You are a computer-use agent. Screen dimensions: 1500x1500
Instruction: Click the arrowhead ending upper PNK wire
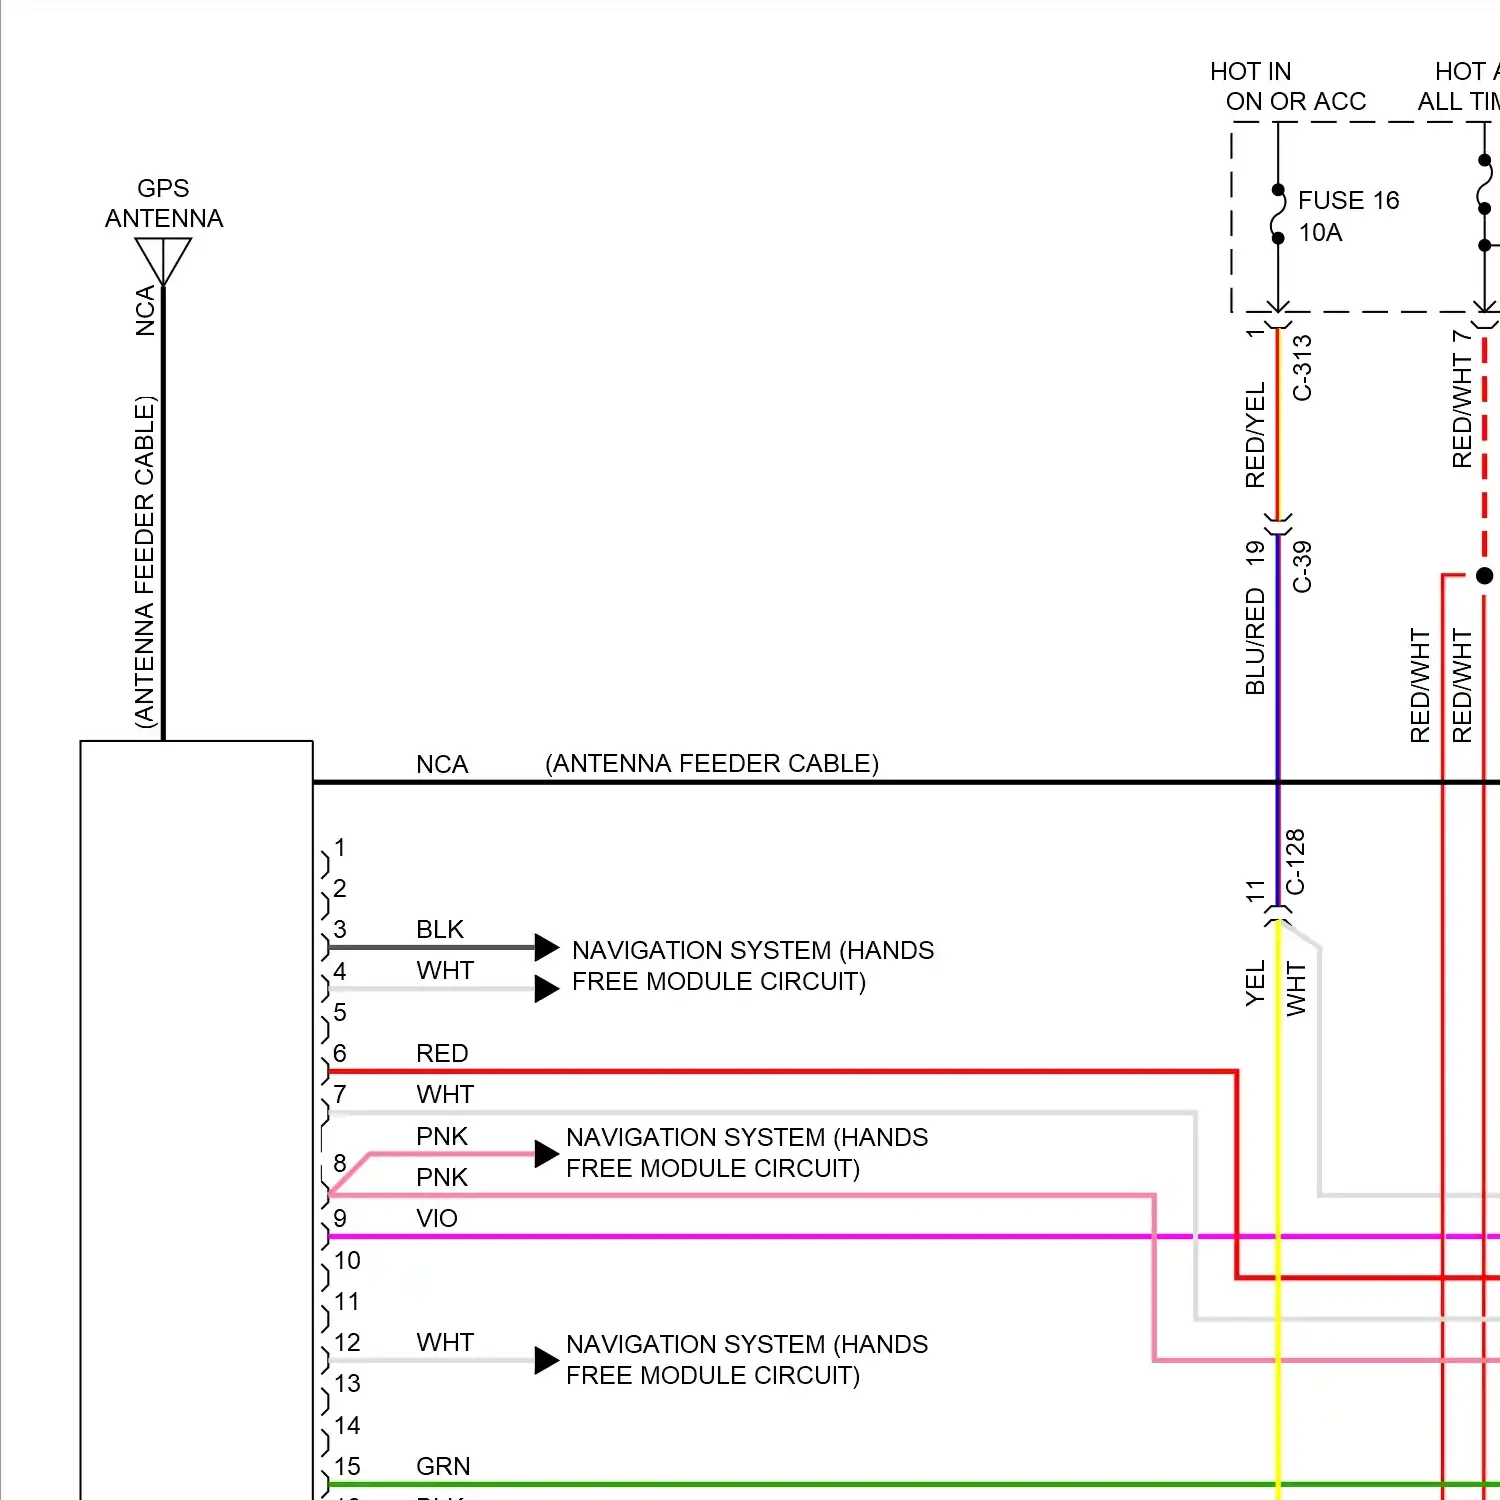(547, 1154)
